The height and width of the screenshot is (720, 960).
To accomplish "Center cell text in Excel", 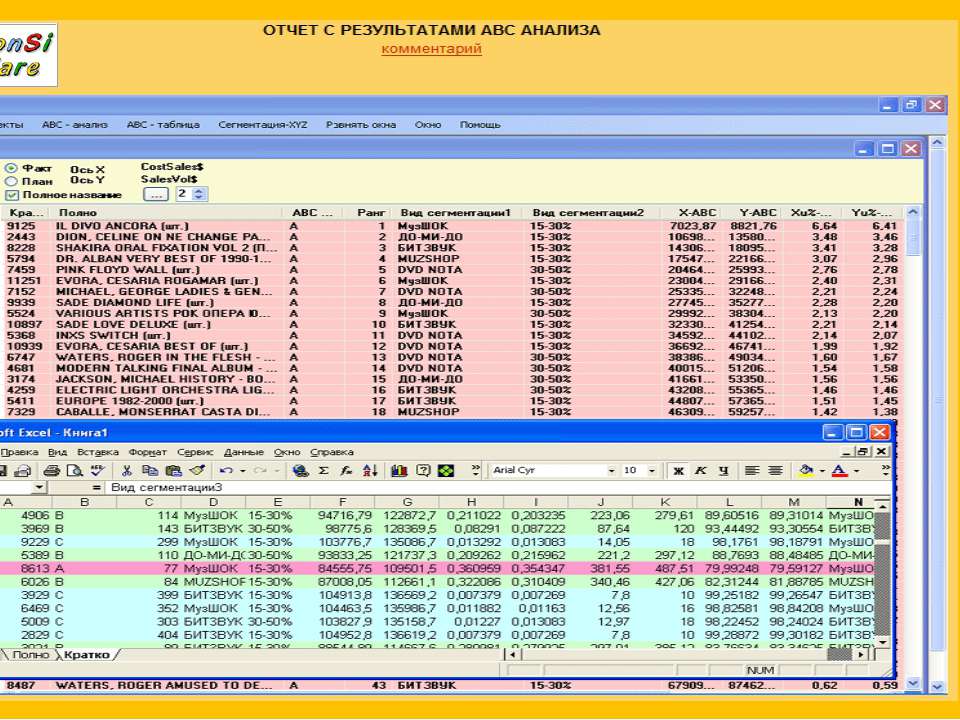I will 775,470.
